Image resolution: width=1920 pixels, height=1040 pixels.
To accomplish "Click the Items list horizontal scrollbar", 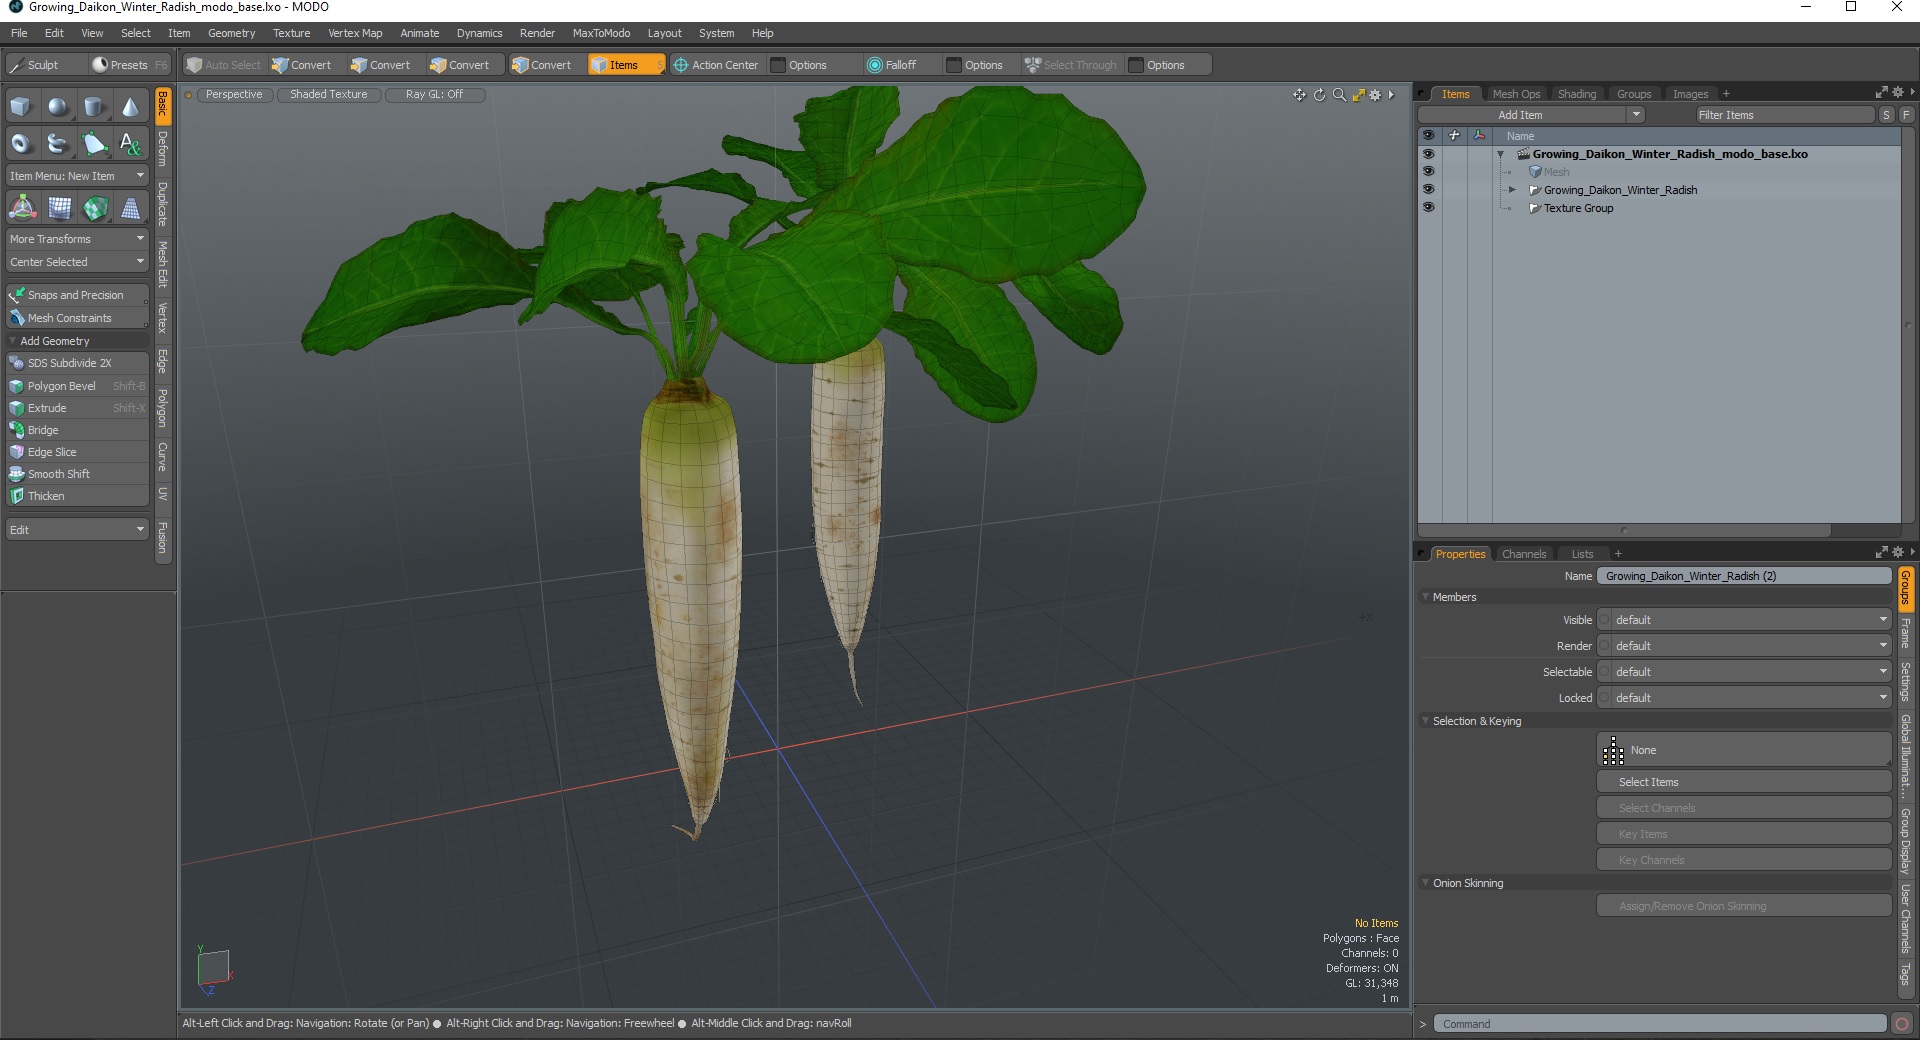I will (1624, 530).
